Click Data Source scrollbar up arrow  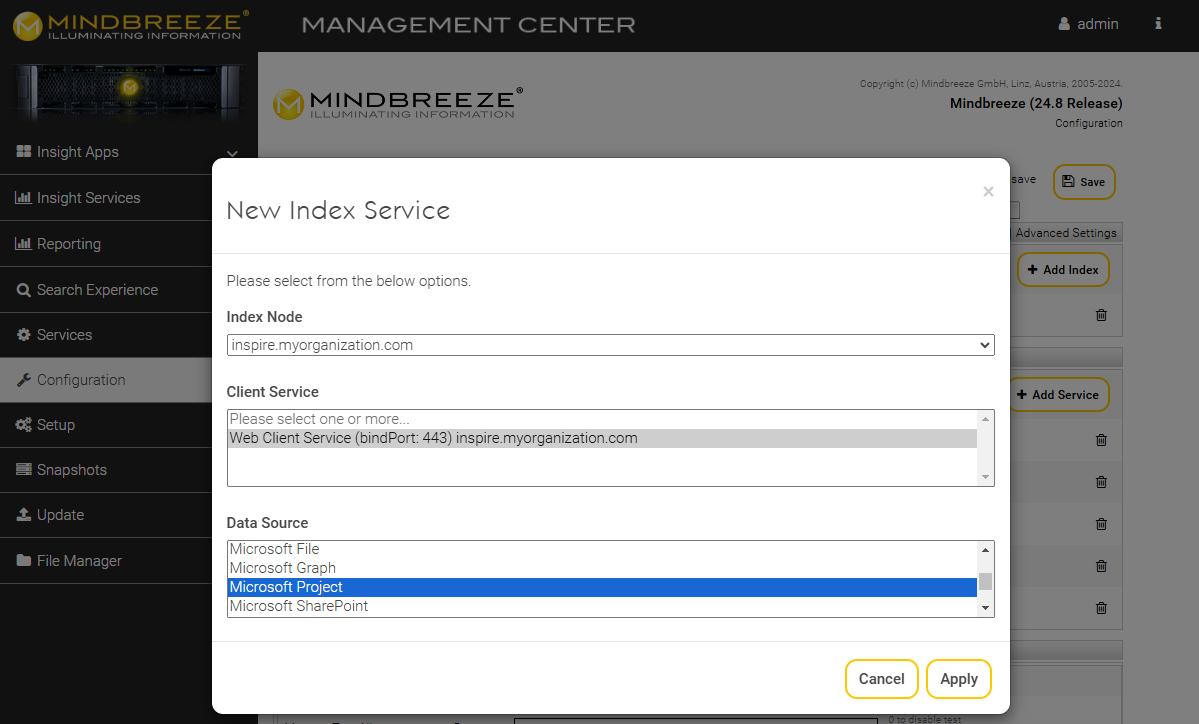click(x=986, y=550)
